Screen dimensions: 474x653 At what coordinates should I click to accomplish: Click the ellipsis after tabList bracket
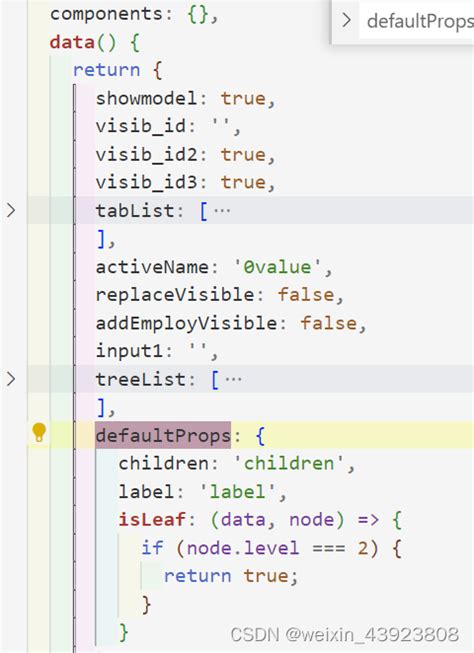coord(222,211)
